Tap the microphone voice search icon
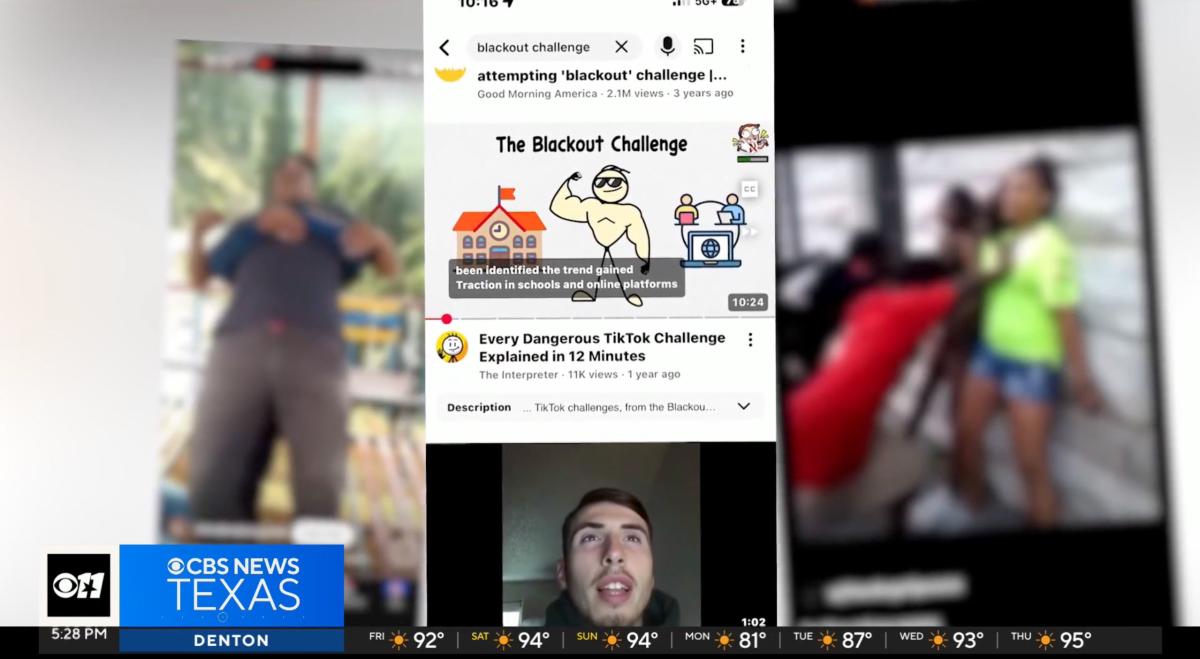The image size is (1200, 659). click(667, 46)
